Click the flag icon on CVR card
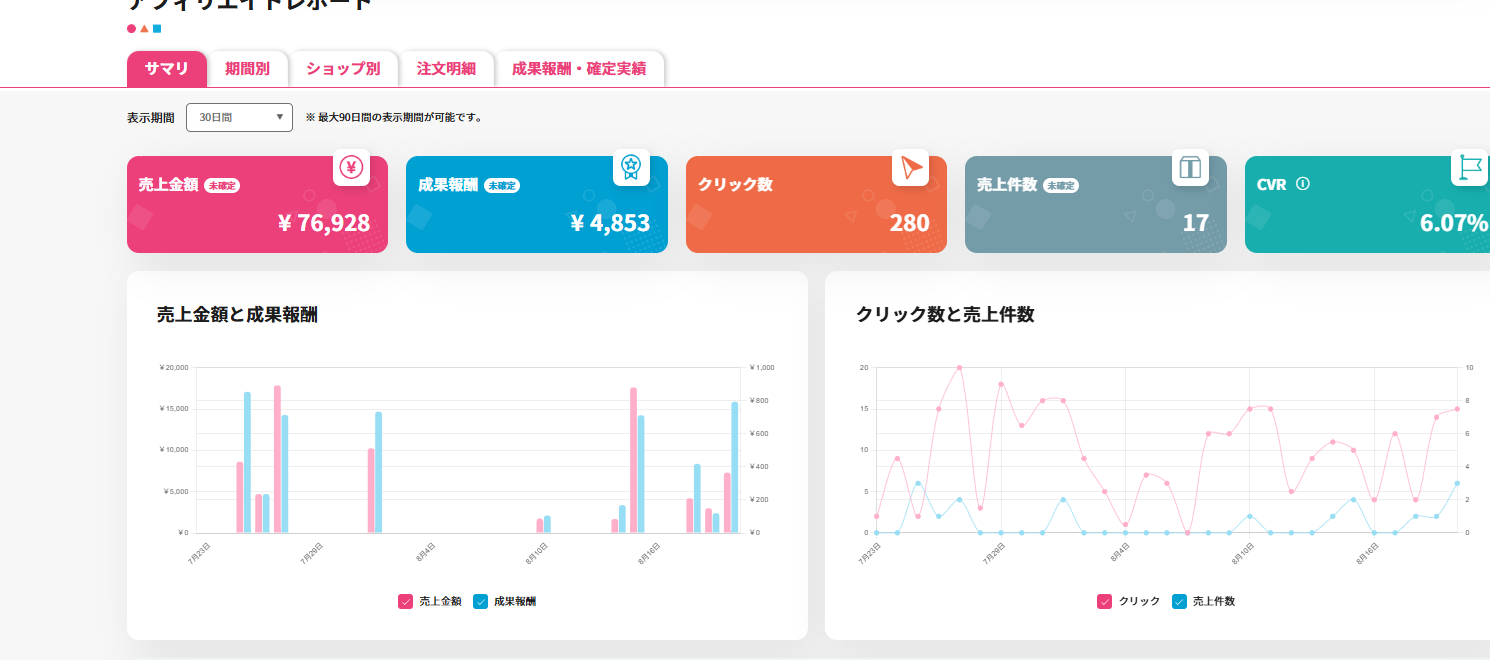Screen dimensions: 1490x660 [1469, 167]
